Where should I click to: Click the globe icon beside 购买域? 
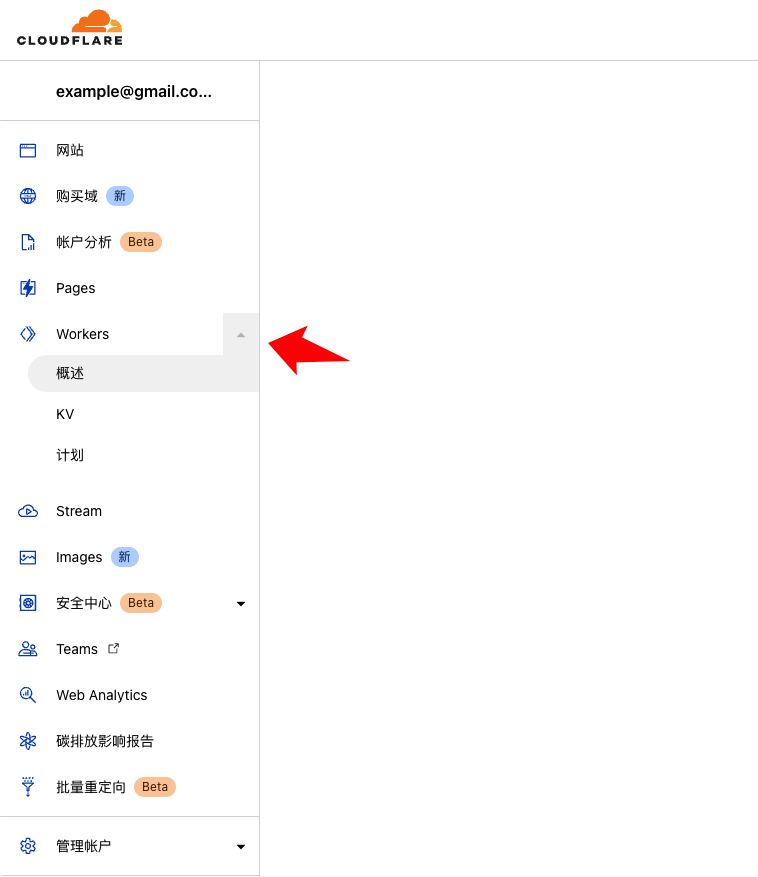point(28,196)
